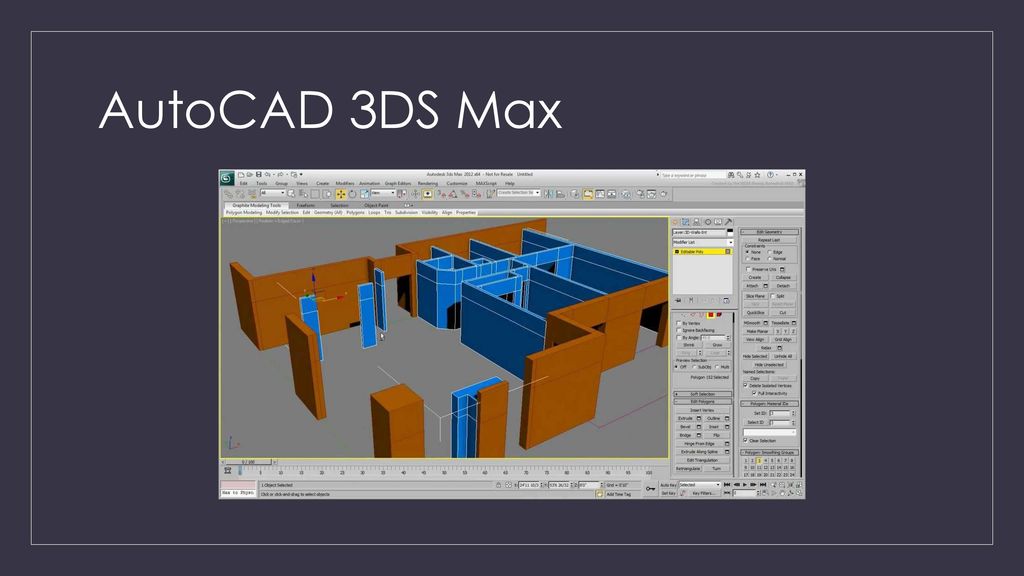Viewport: 1024px width, 576px height.
Task: Click the Undo scene operation icon
Action: pos(267,174)
